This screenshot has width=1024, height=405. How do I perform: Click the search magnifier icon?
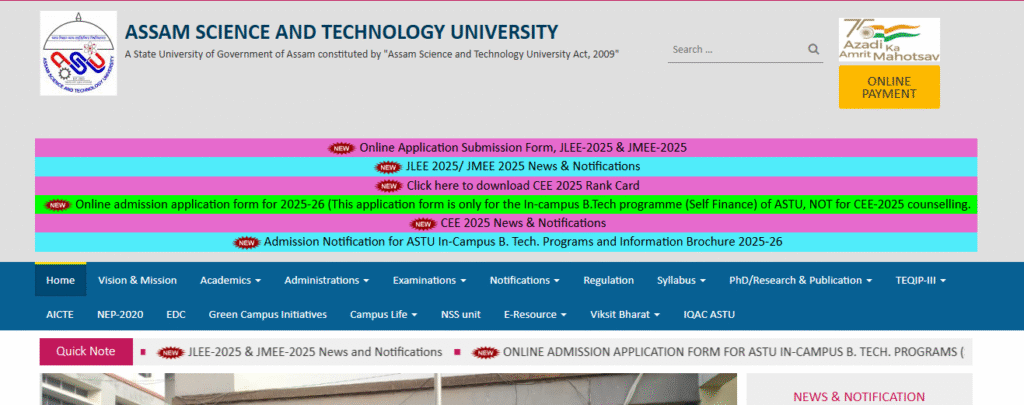coord(813,49)
